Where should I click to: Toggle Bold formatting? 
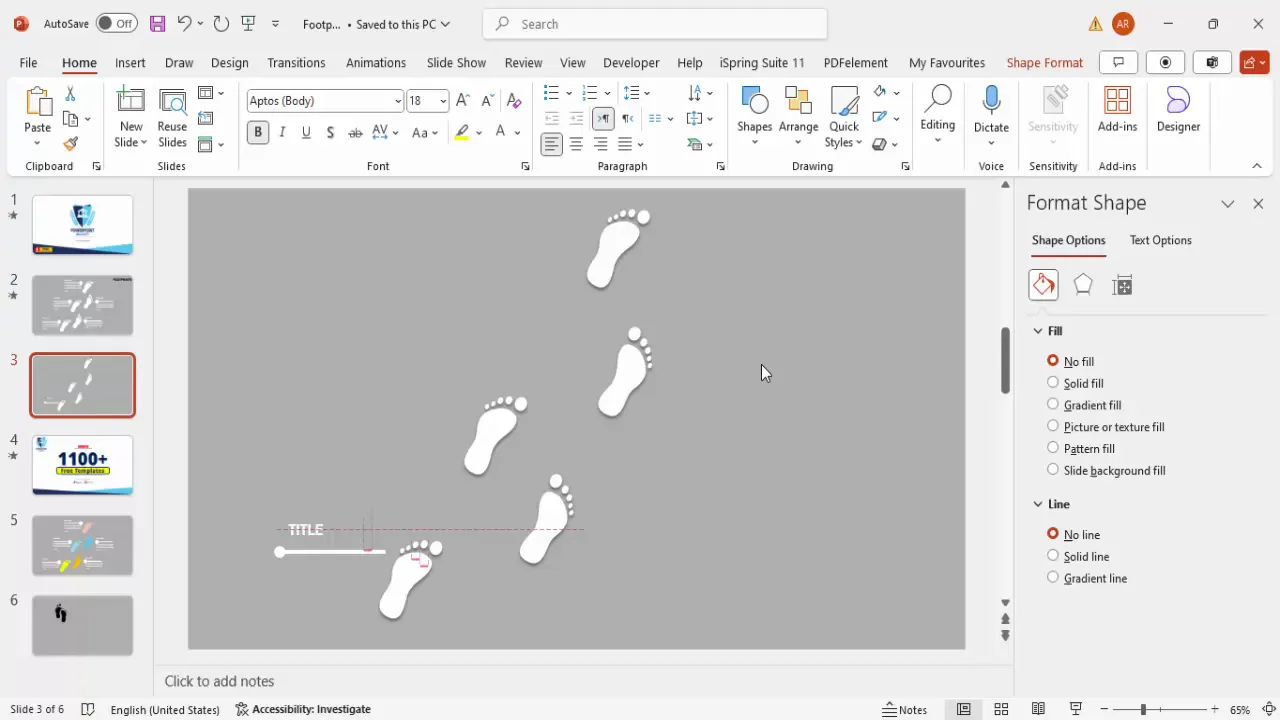[x=258, y=132]
